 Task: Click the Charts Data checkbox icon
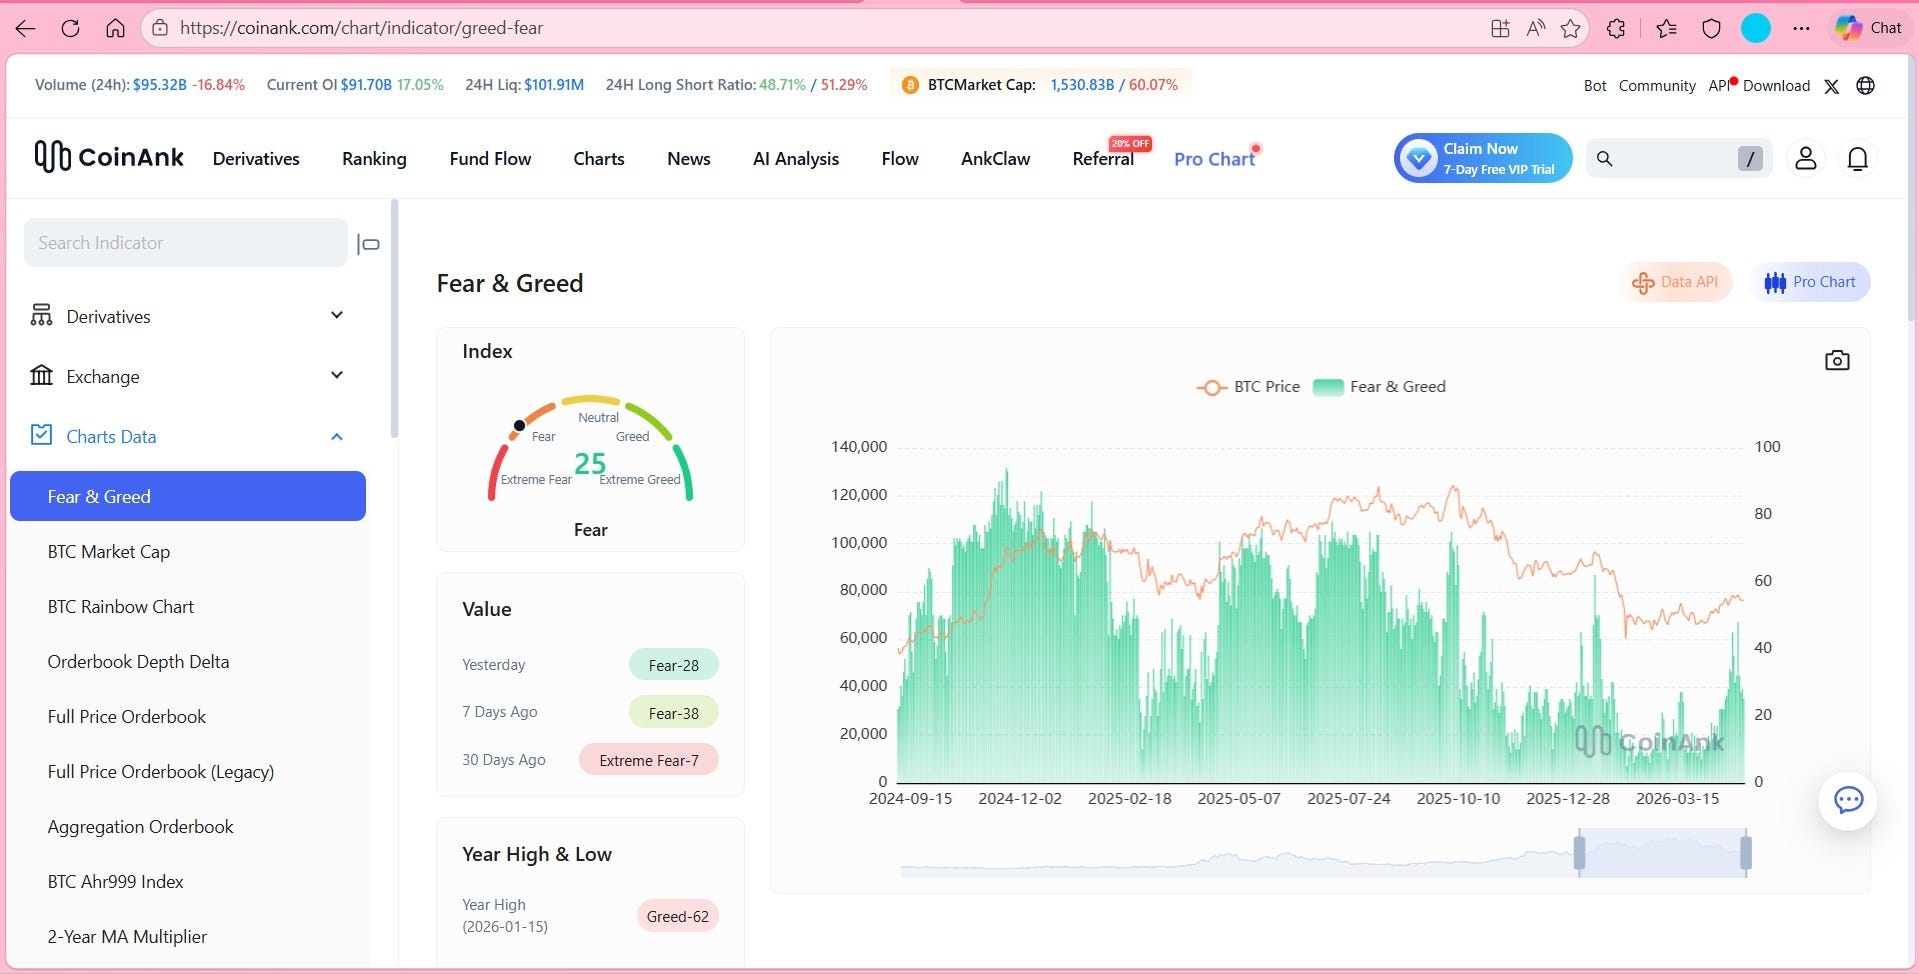pyautogui.click(x=41, y=435)
